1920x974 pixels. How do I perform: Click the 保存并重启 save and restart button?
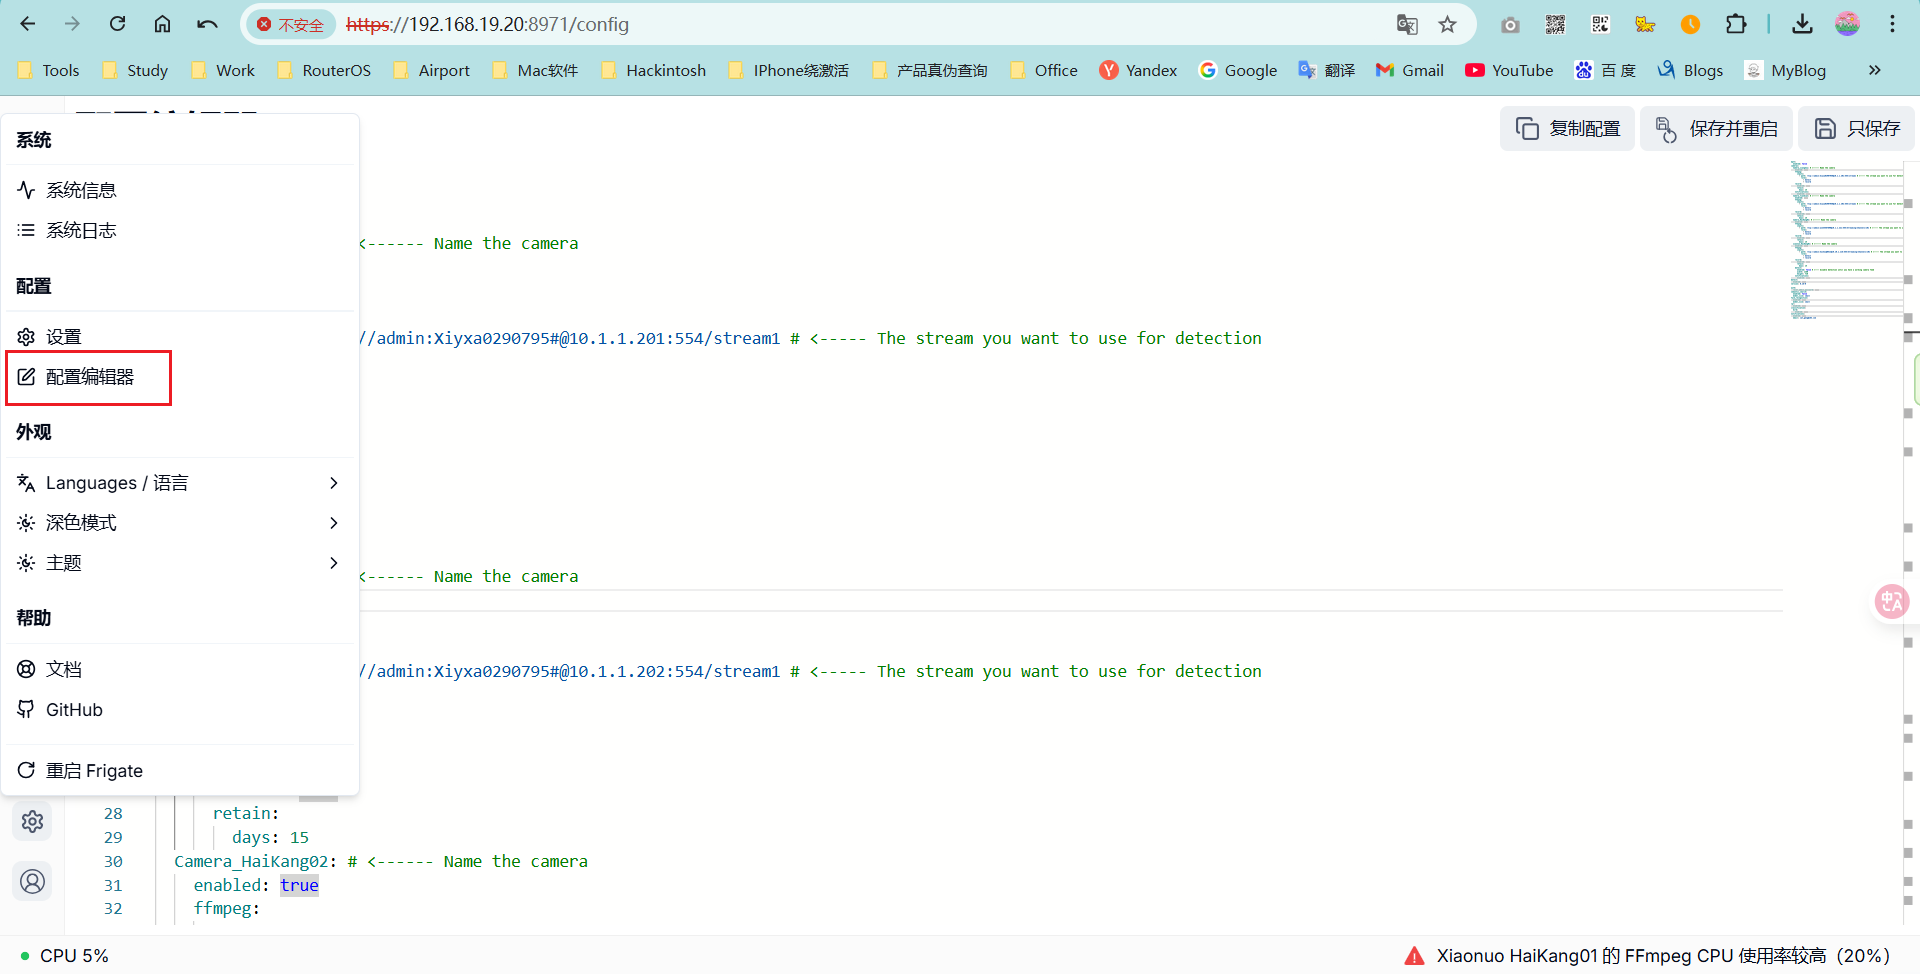point(1716,128)
